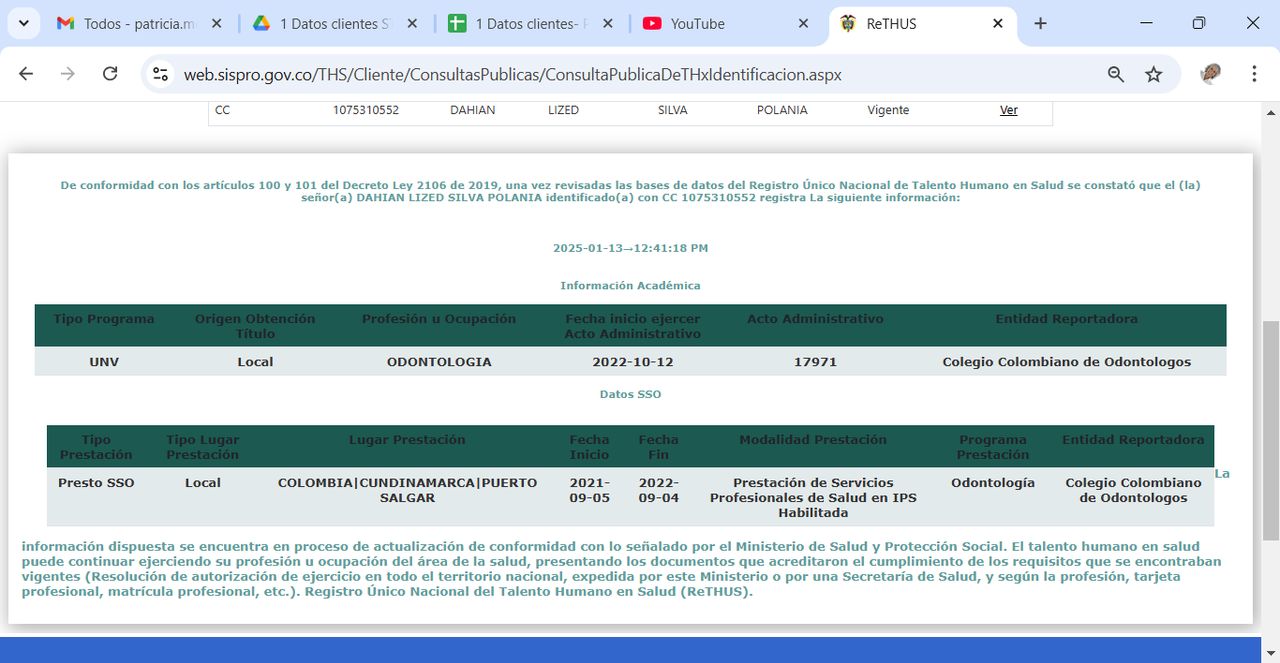The width and height of the screenshot is (1280, 663).
Task: Click the vertical page scrollbar thumb
Action: 1270,430
